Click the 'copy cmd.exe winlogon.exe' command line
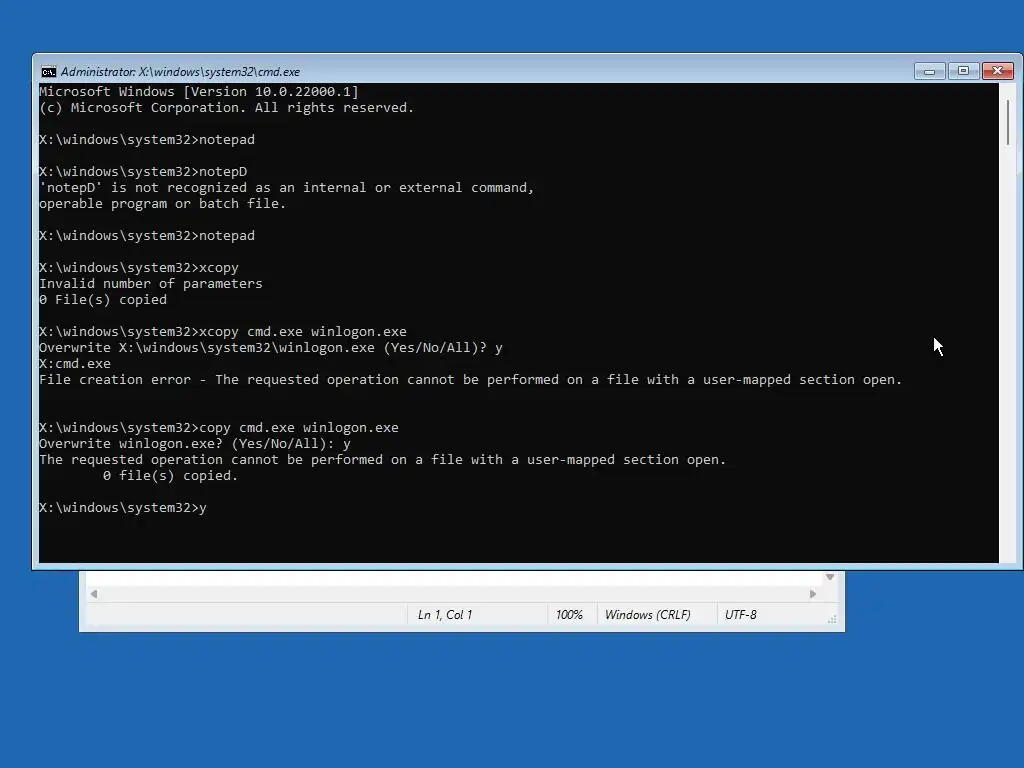The height and width of the screenshot is (768, 1024). click(219, 428)
